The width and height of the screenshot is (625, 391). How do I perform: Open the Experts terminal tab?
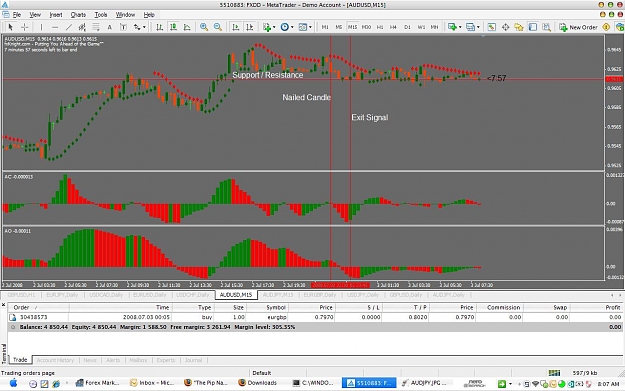click(166, 360)
